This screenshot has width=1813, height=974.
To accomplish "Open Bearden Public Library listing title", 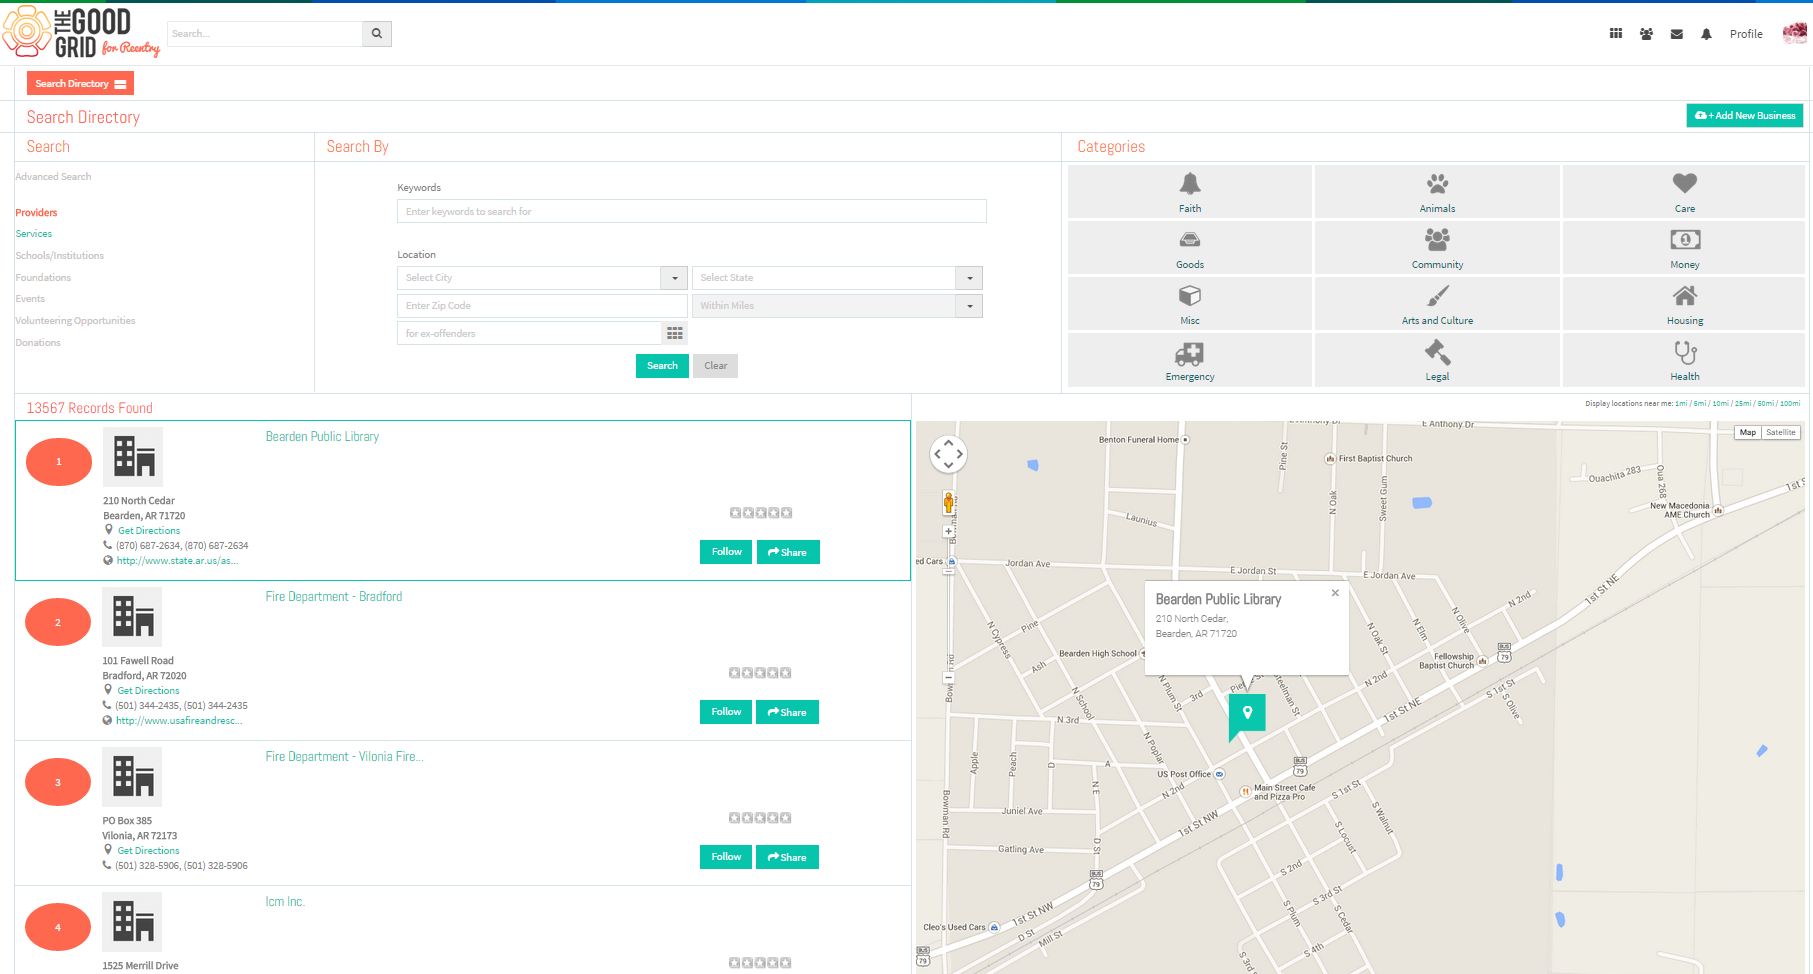I will pos(322,437).
